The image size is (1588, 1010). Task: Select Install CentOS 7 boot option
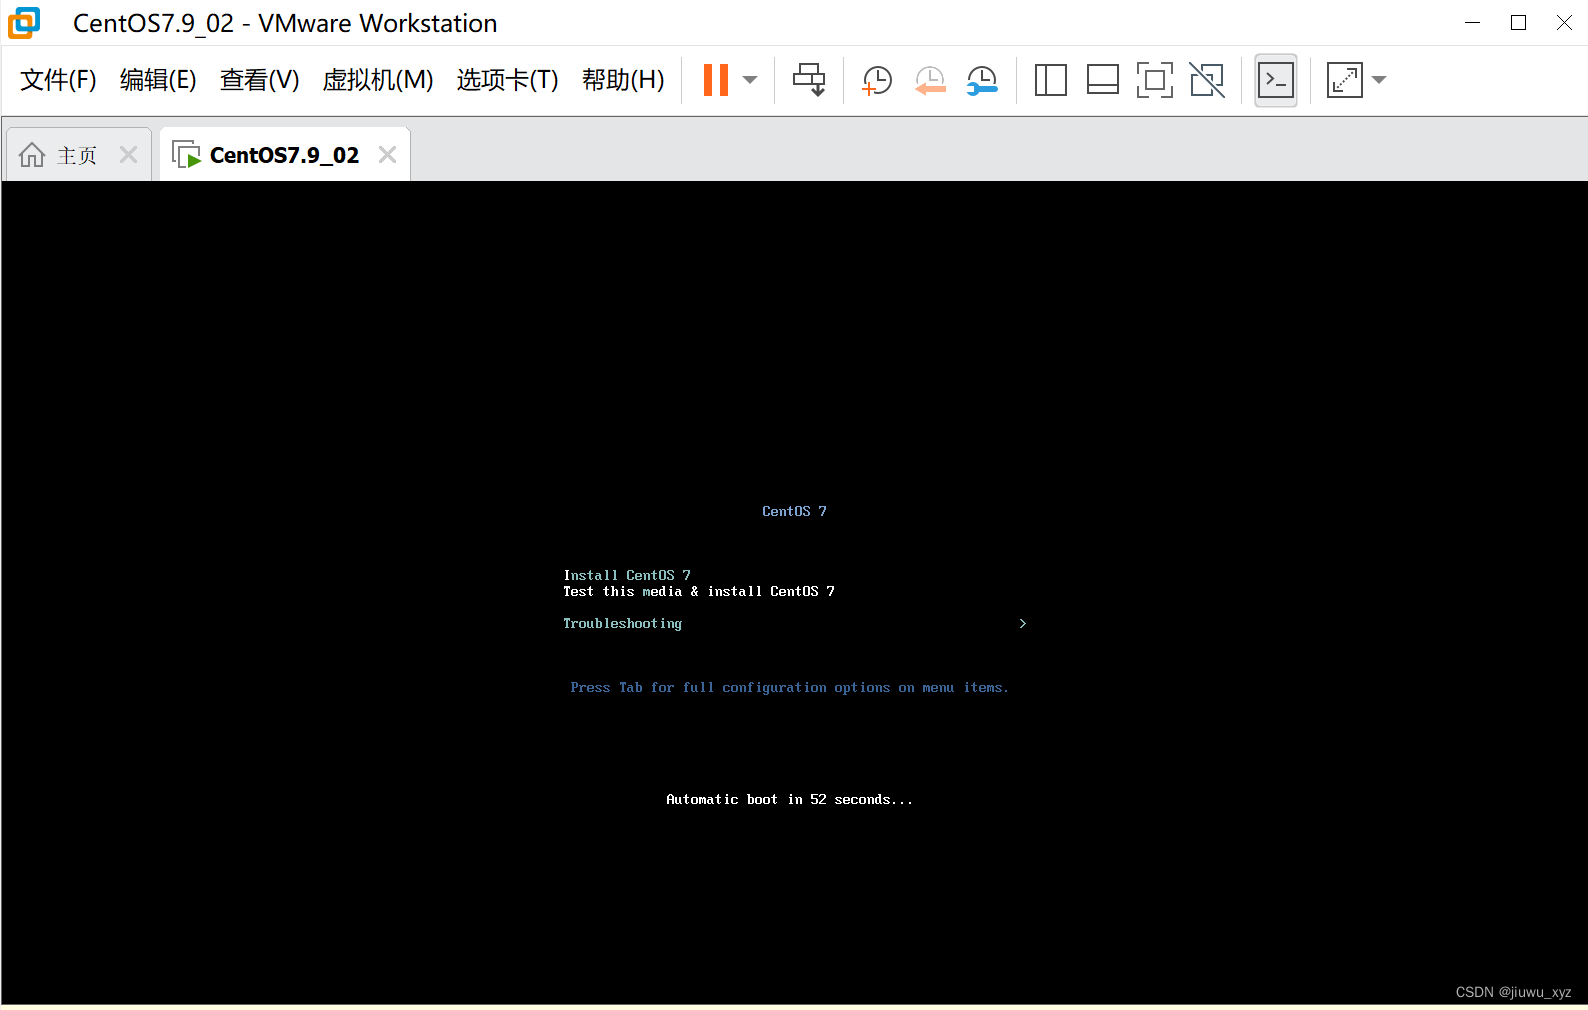point(627,575)
